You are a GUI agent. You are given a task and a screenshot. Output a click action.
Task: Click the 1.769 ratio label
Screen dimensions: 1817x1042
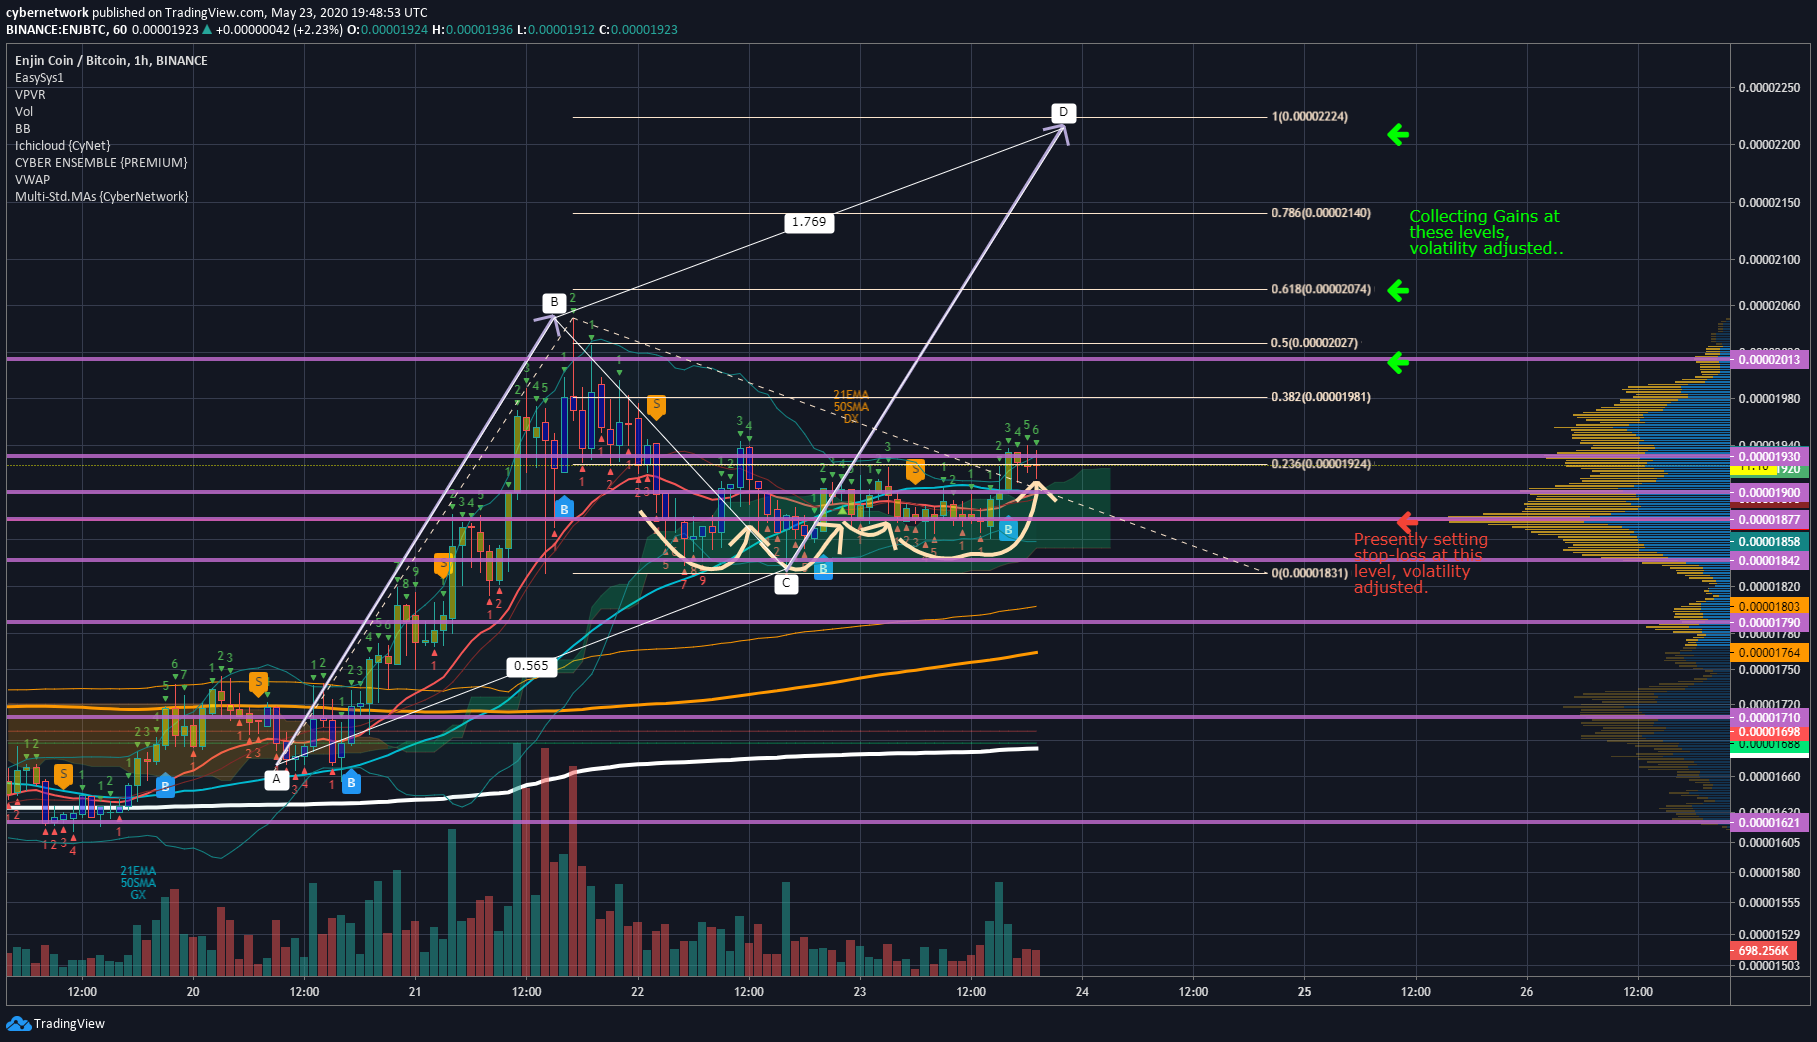[x=809, y=222]
